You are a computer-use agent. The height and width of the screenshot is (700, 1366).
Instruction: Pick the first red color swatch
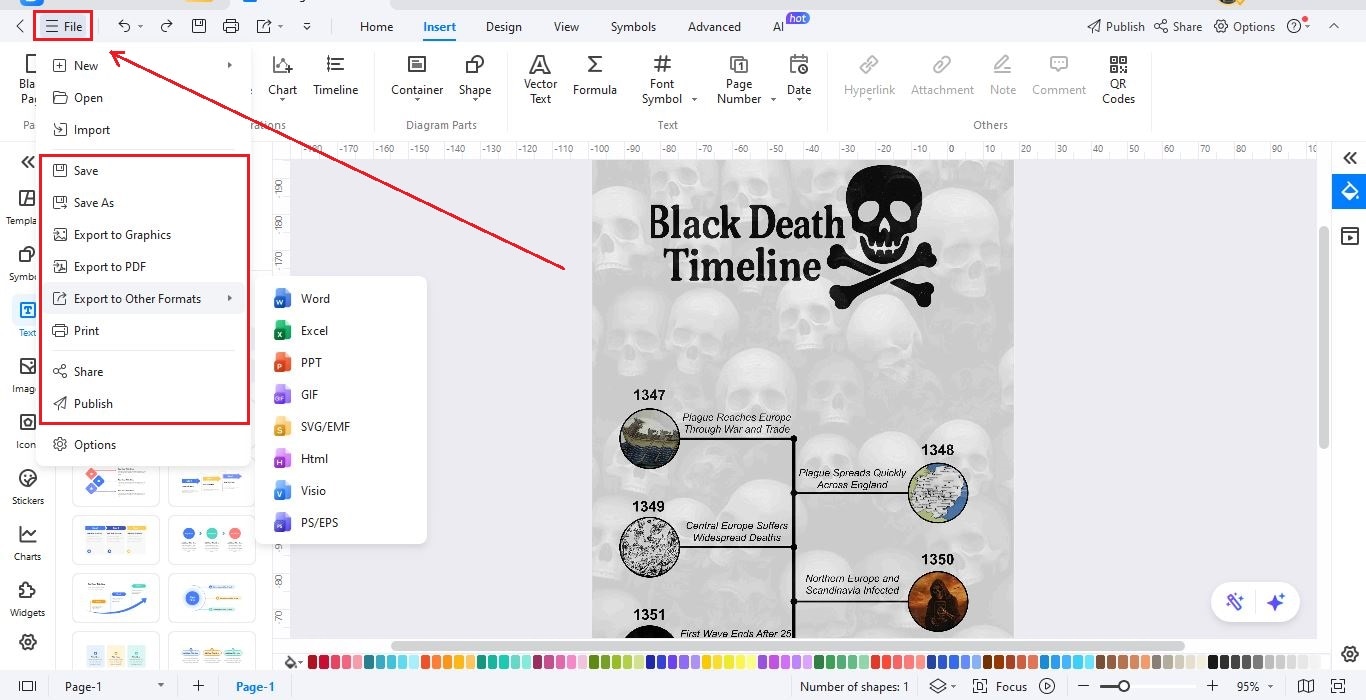coord(313,662)
